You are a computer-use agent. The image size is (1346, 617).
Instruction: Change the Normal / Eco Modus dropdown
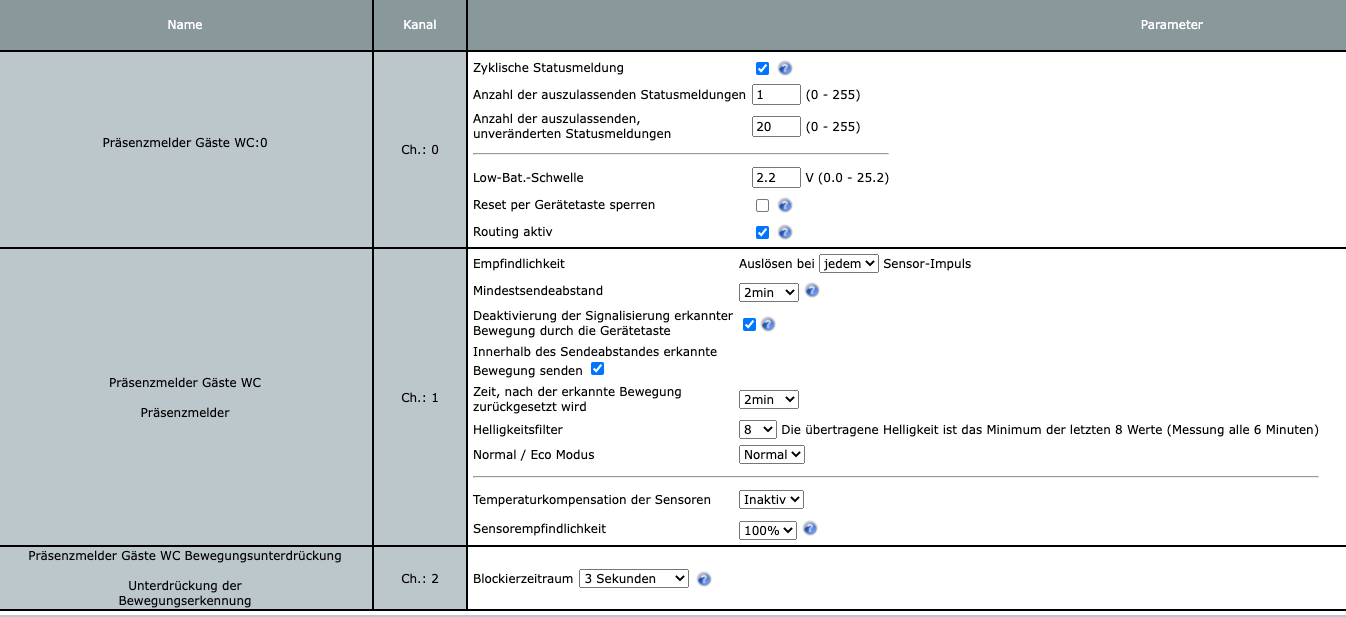click(x=771, y=455)
